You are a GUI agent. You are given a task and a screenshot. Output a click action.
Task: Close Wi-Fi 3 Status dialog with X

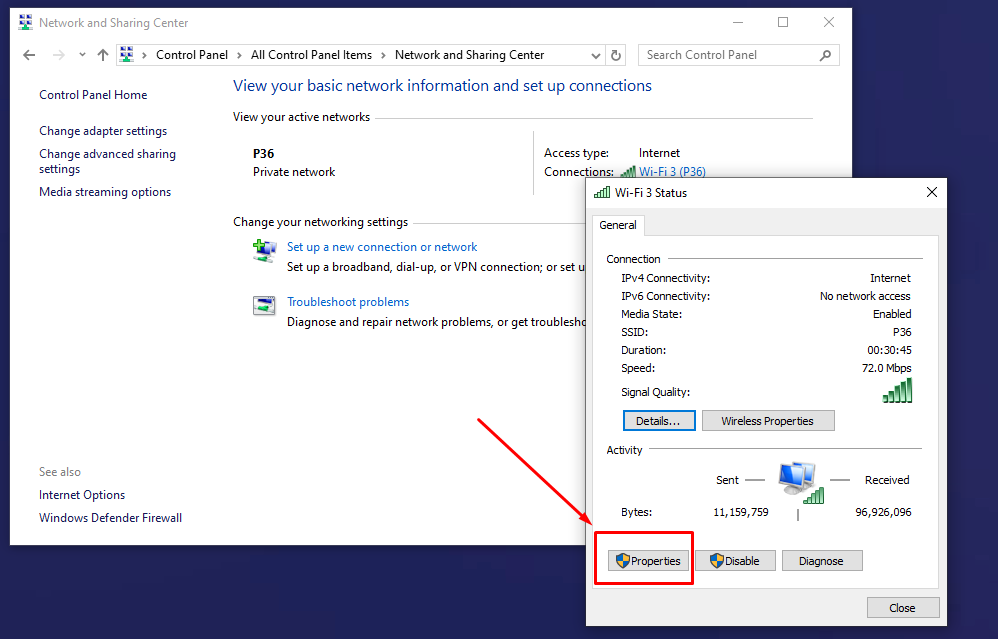[932, 192]
